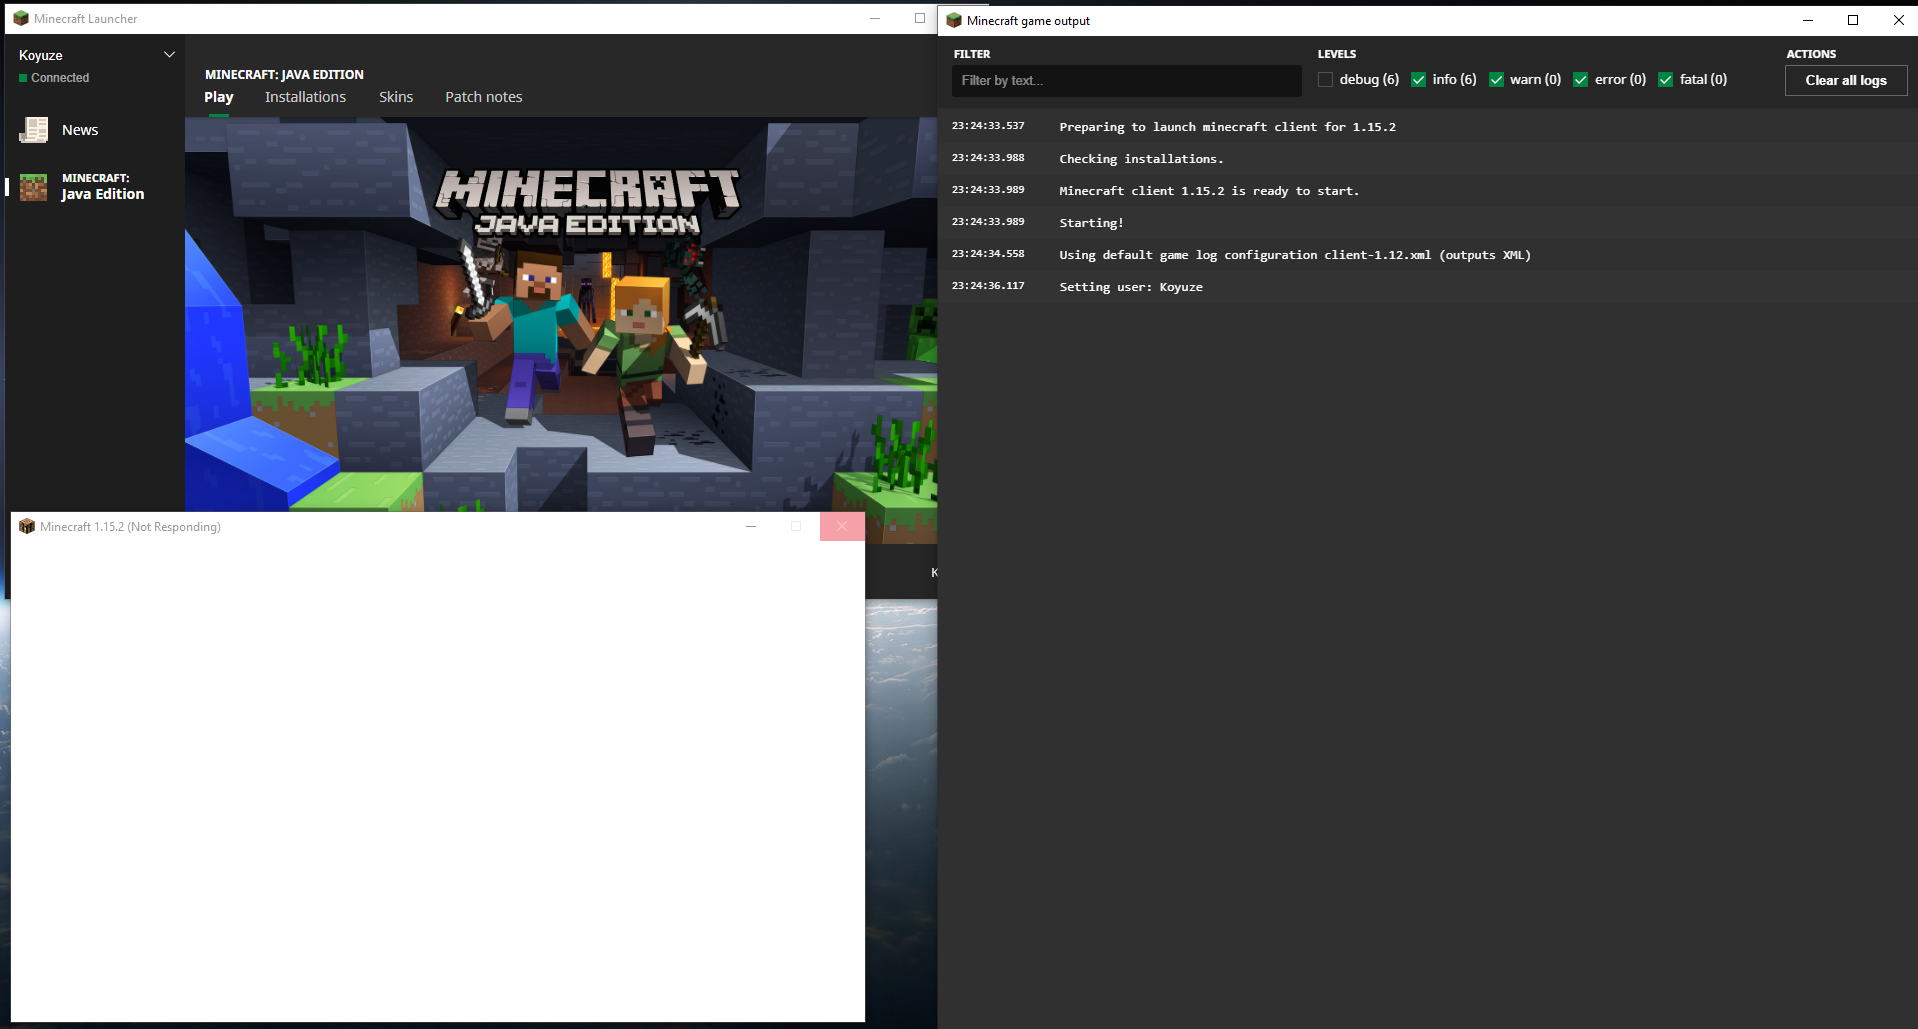Maximize the Minecraft Launcher window

920,18
